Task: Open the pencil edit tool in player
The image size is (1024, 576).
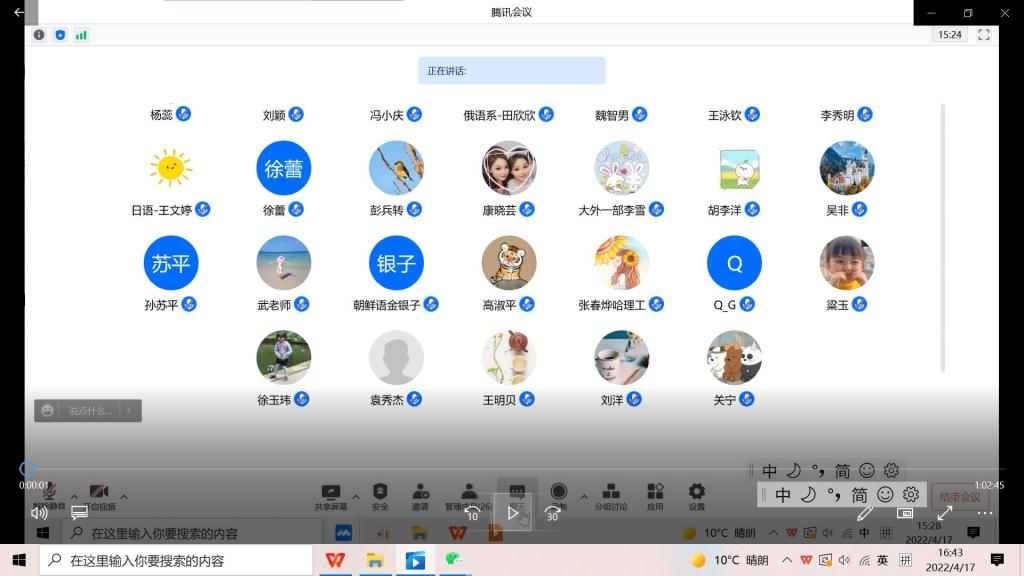Action: [865, 513]
